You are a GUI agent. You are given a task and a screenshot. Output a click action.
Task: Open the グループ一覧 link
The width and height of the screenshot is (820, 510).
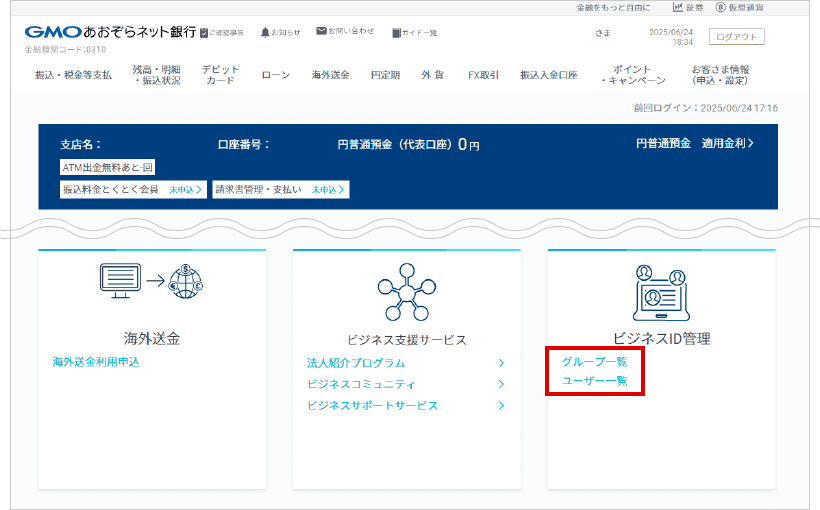coord(595,361)
